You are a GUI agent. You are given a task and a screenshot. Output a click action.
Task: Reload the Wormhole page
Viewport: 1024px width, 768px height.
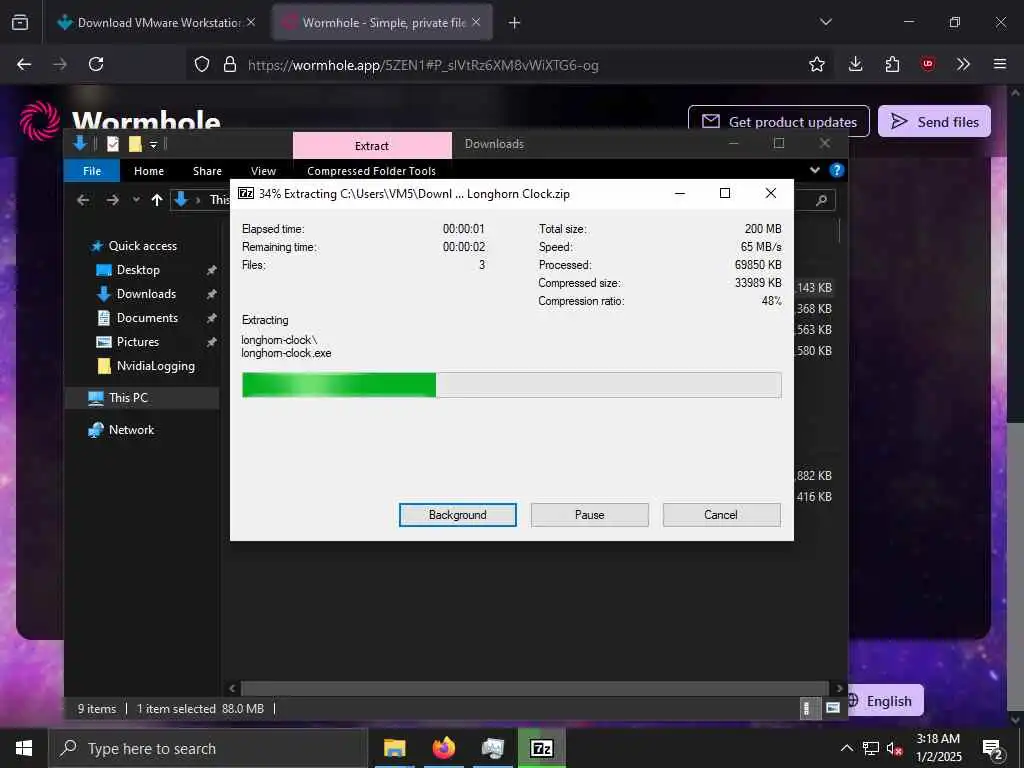pyautogui.click(x=96, y=64)
